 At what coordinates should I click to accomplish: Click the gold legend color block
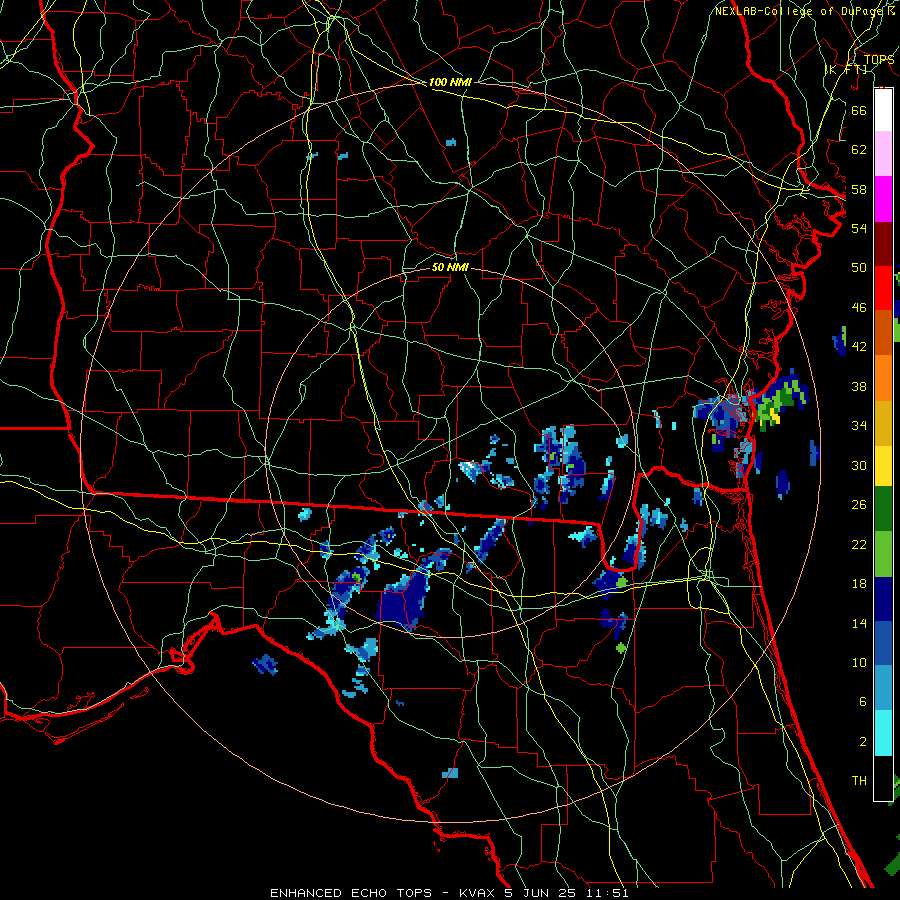883,422
